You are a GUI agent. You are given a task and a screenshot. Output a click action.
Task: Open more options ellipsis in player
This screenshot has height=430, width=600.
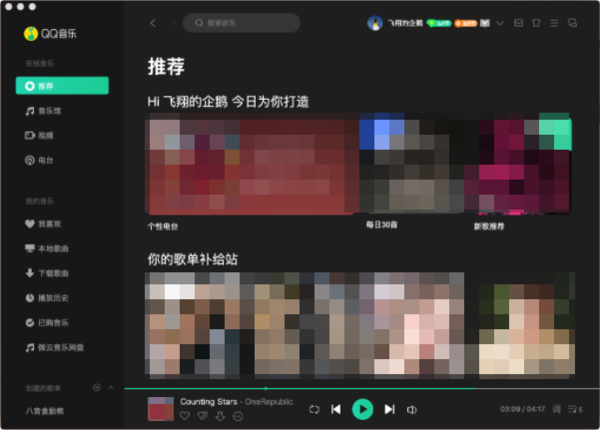click(x=238, y=416)
